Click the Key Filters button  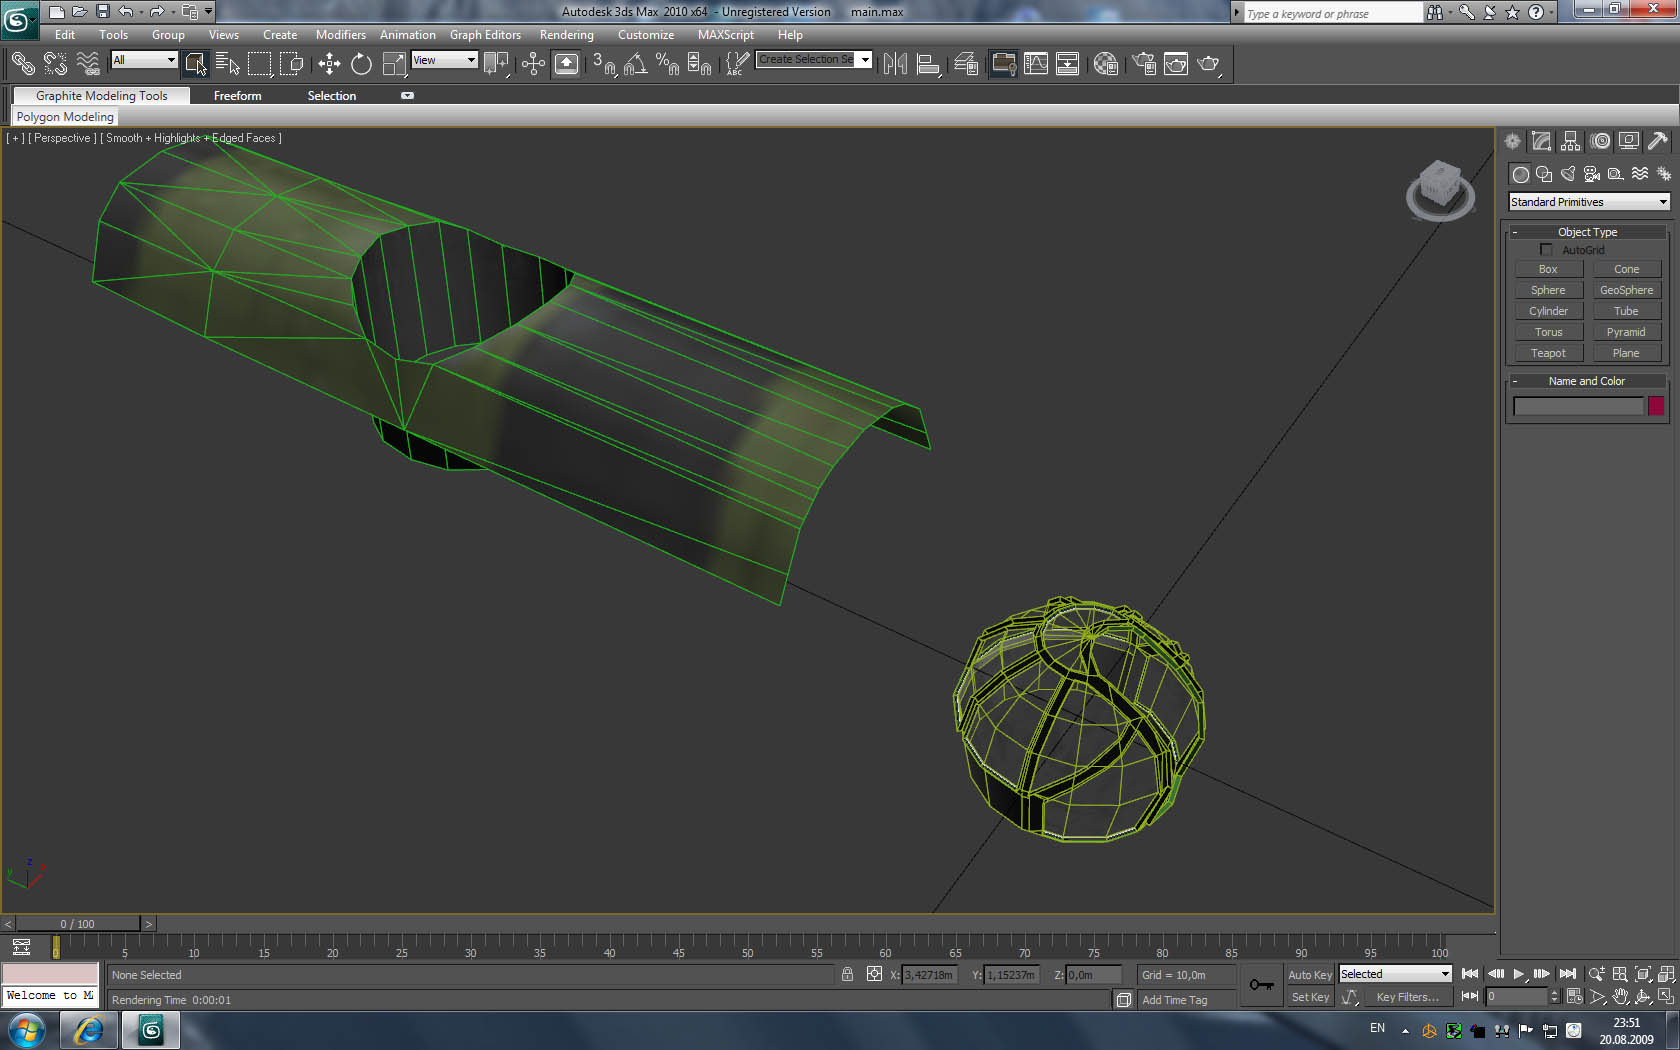(x=1407, y=997)
